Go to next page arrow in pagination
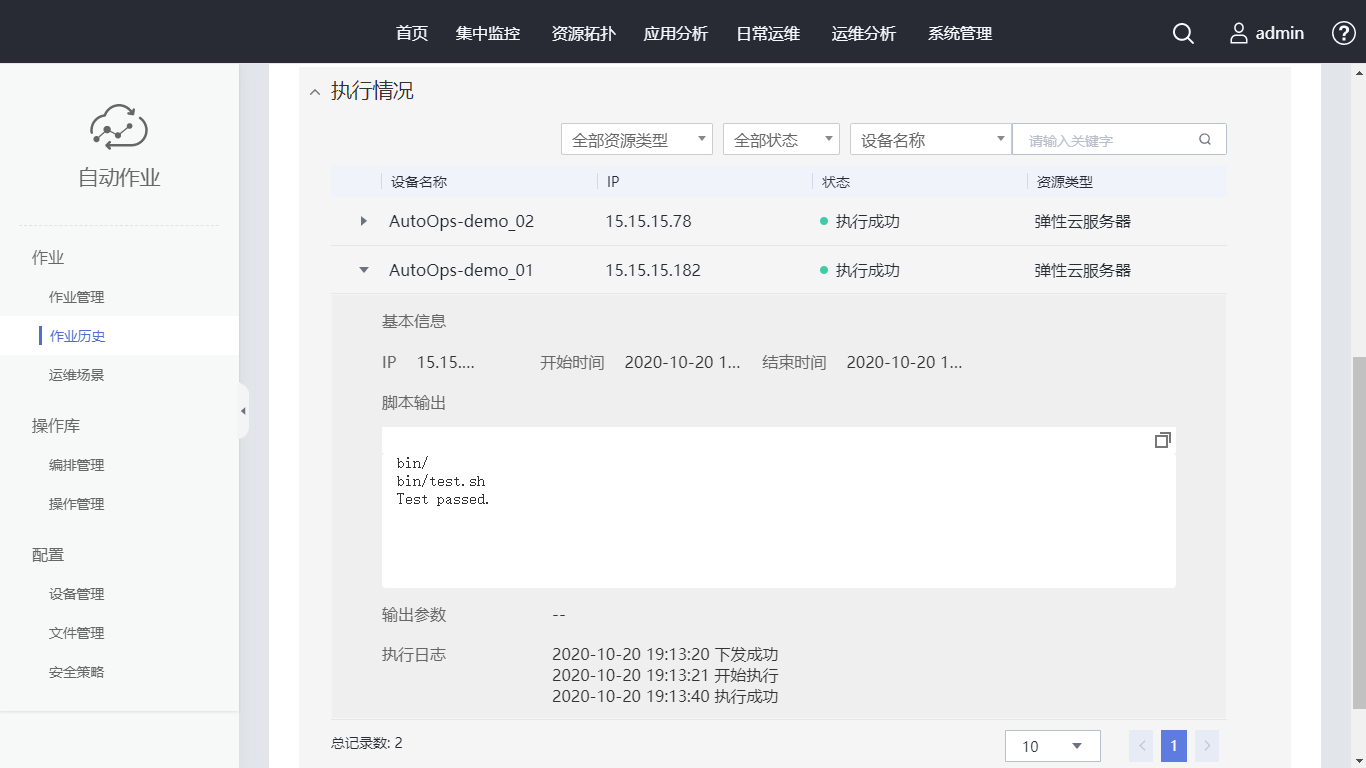Screen dimensions: 1366x768 point(1207,746)
